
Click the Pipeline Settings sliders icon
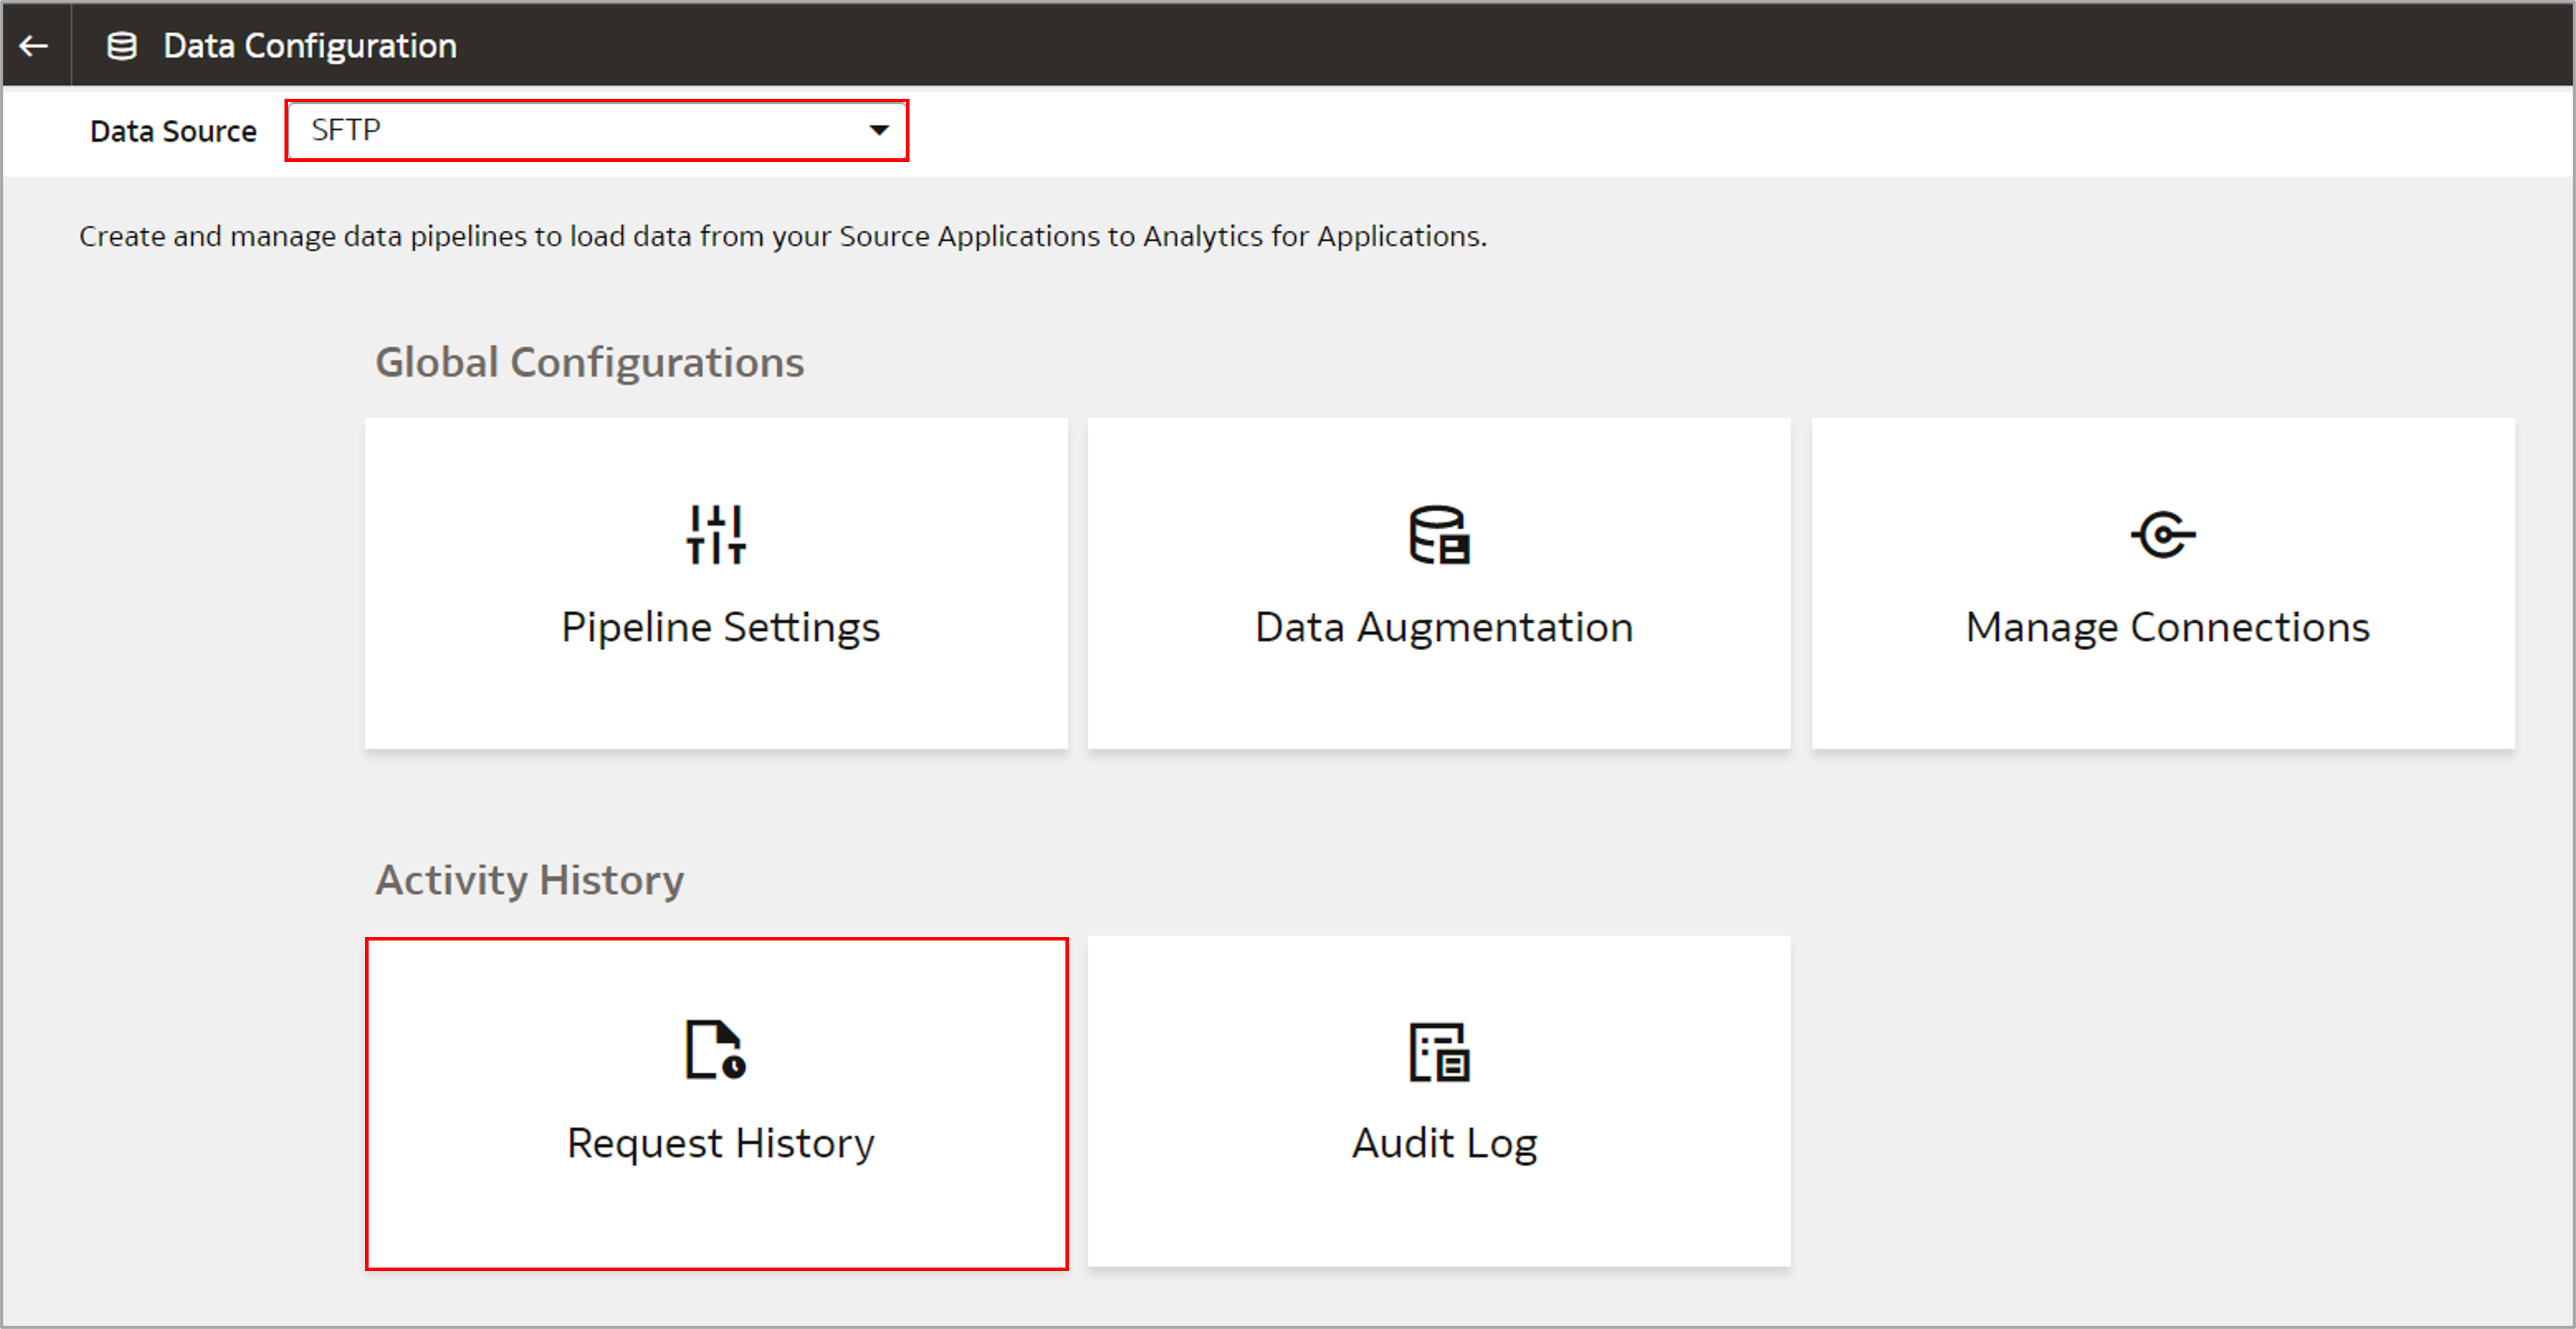coord(716,534)
